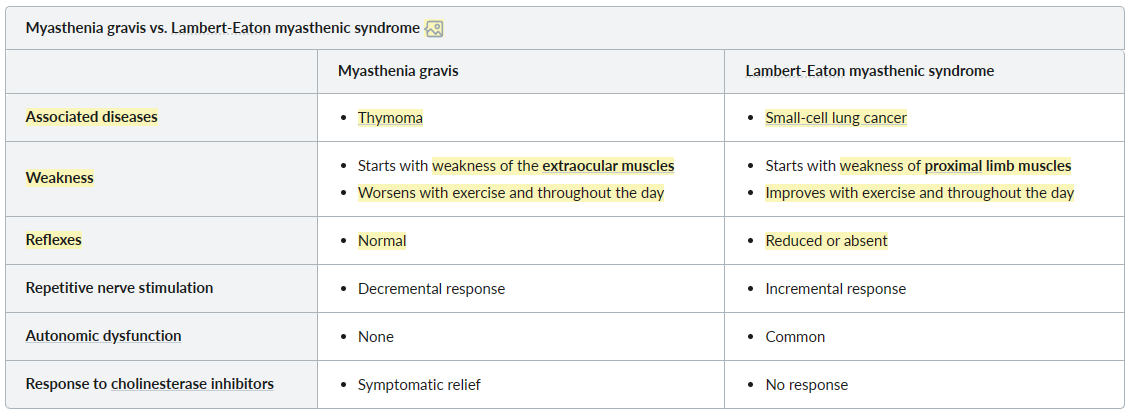This screenshot has height=415, width=1129.
Task: Select the Myasthenia gravis column header
Action: tap(398, 71)
